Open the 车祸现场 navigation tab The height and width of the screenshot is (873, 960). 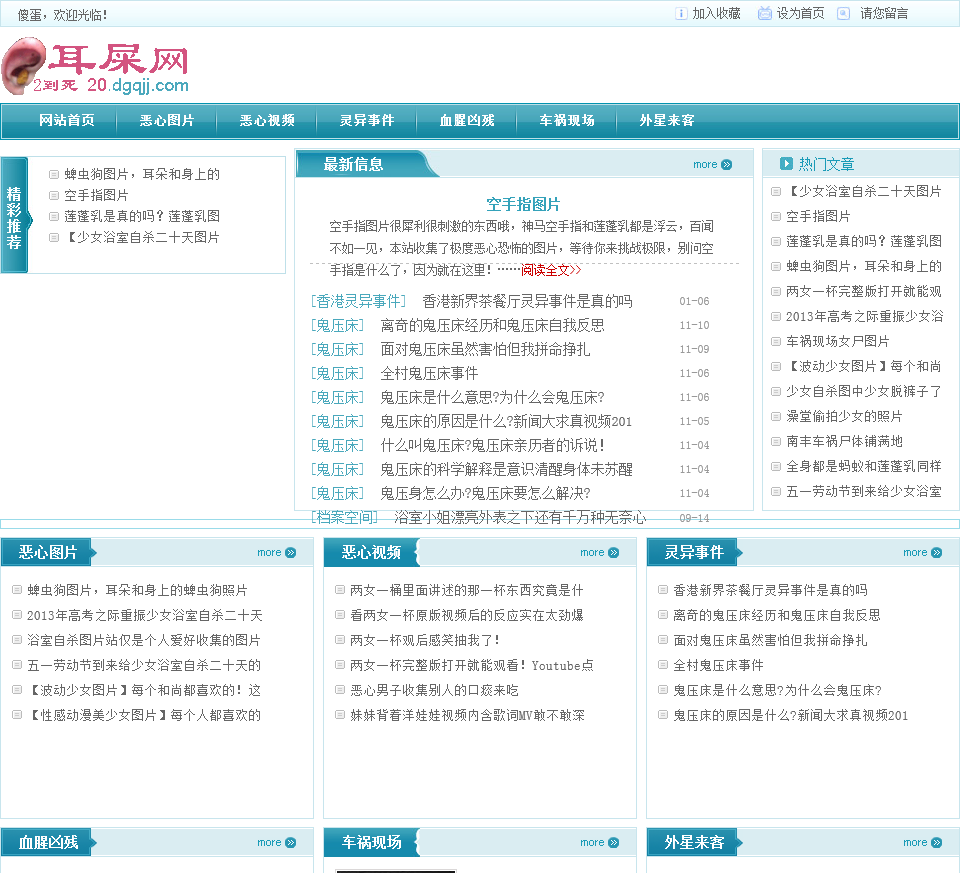click(x=567, y=120)
